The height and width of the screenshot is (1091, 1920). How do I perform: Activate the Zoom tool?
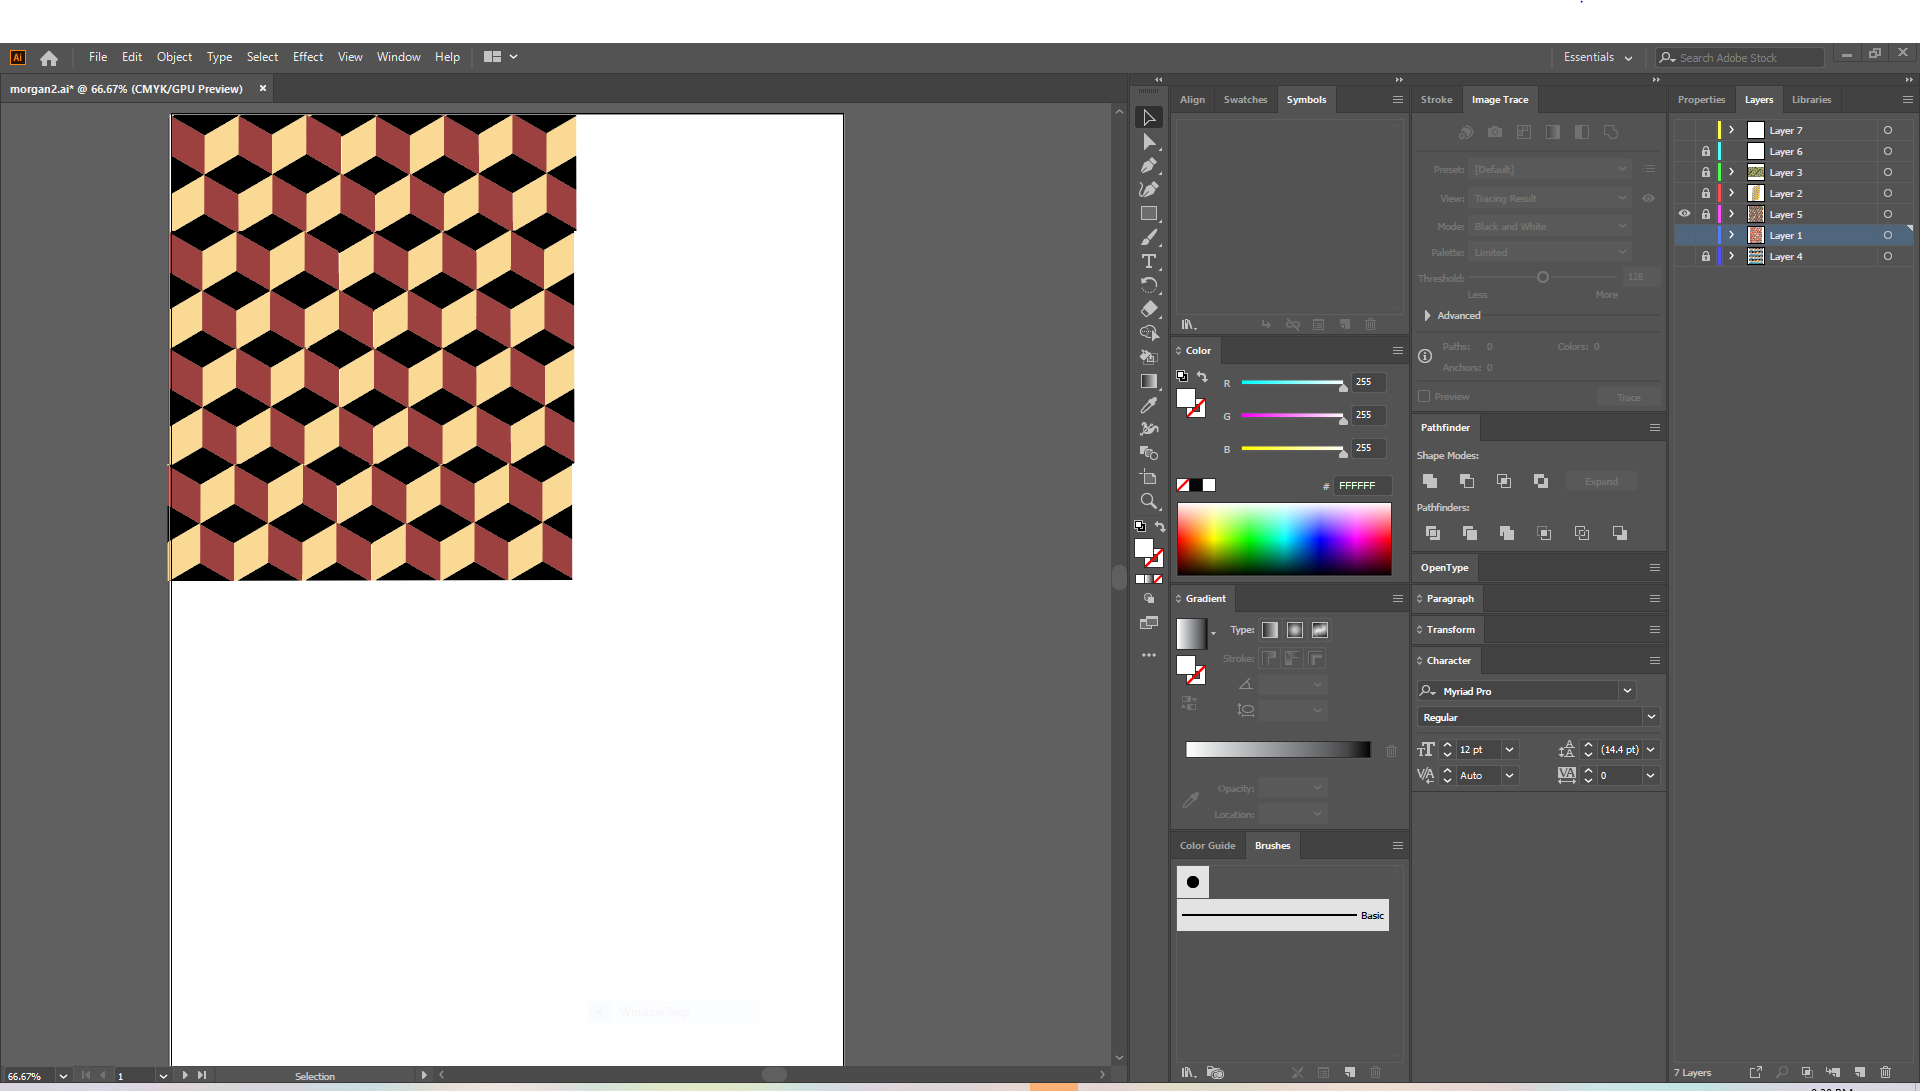[x=1149, y=501]
